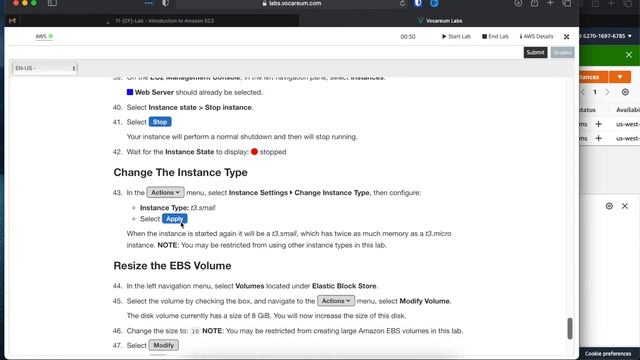
Task: Click the Safari share icon
Action: pyautogui.click(x=534, y=3)
